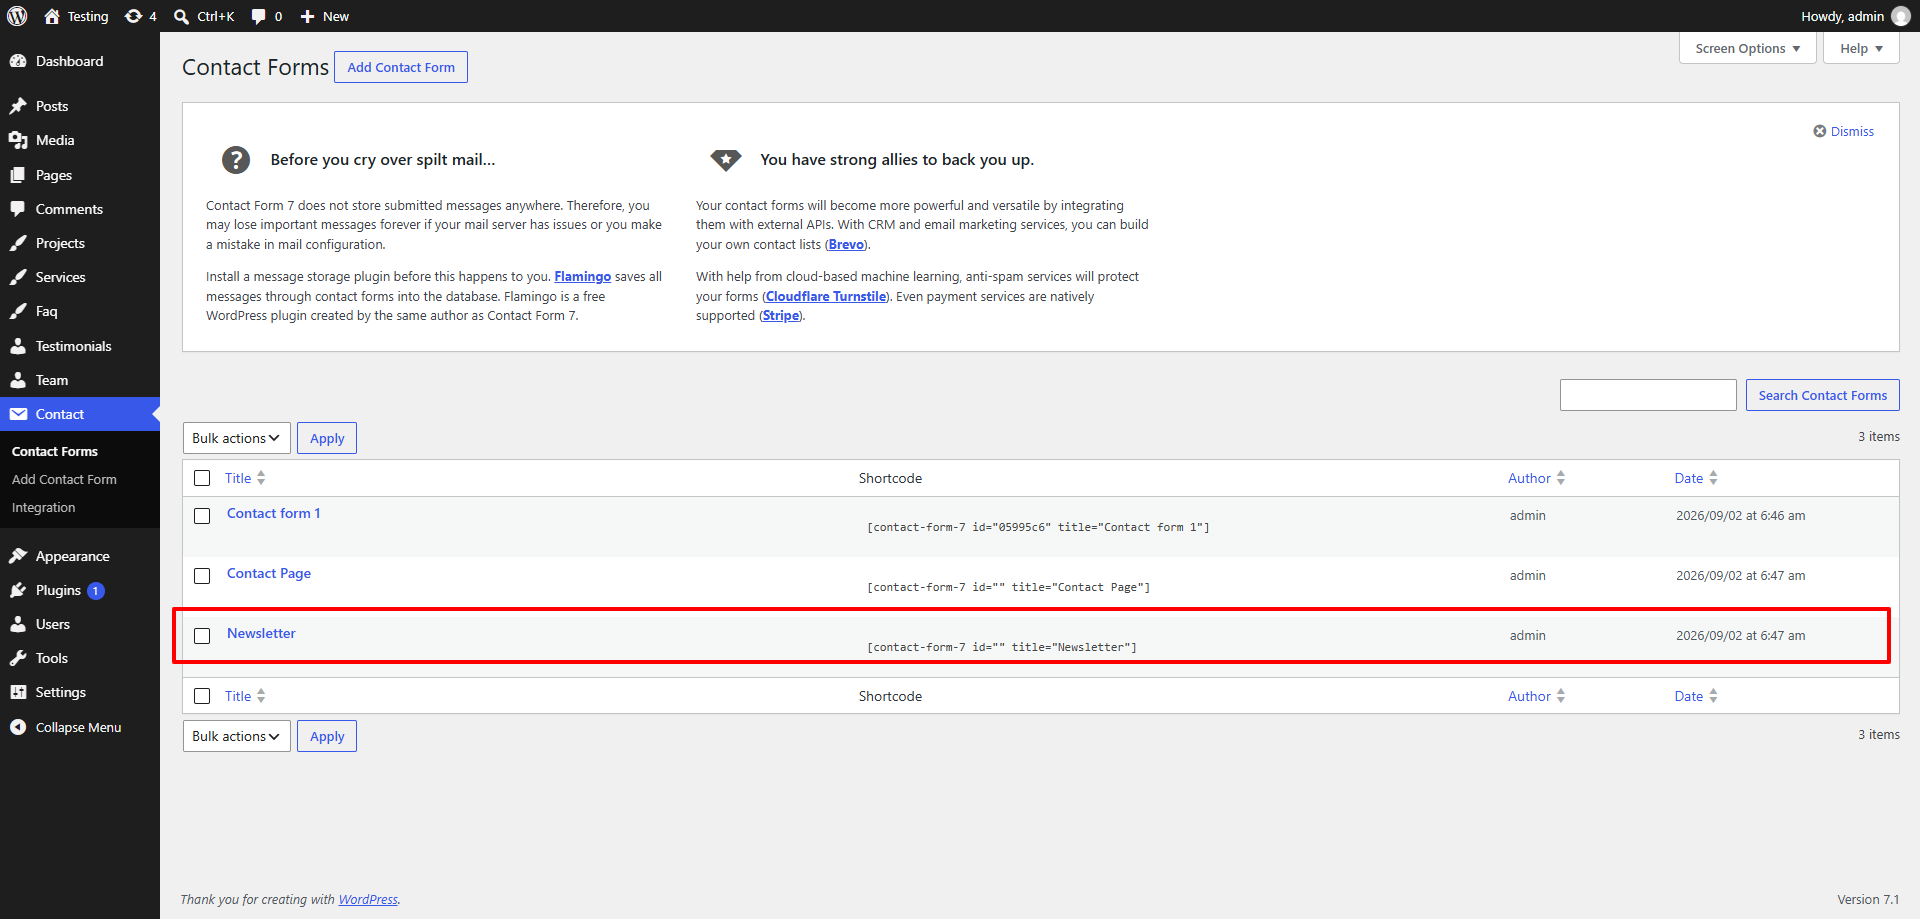The width and height of the screenshot is (1920, 919).
Task: Click the admin avatar icon
Action: coord(1901,16)
